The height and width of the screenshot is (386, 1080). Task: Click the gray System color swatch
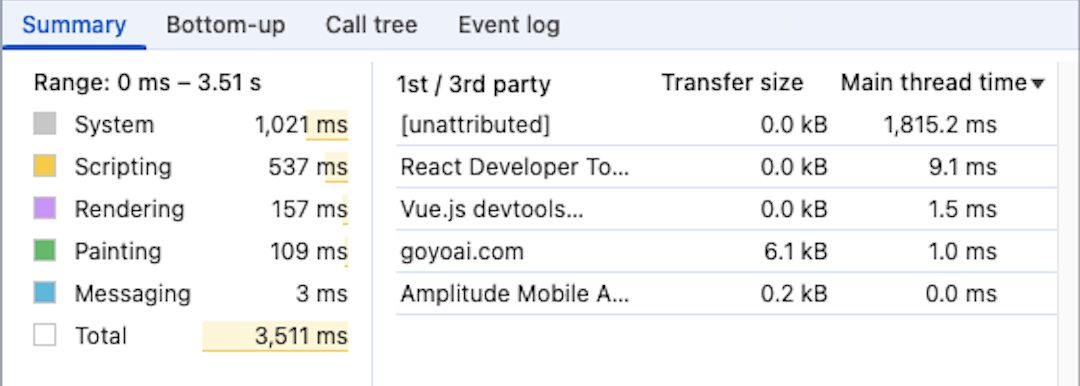coord(45,125)
